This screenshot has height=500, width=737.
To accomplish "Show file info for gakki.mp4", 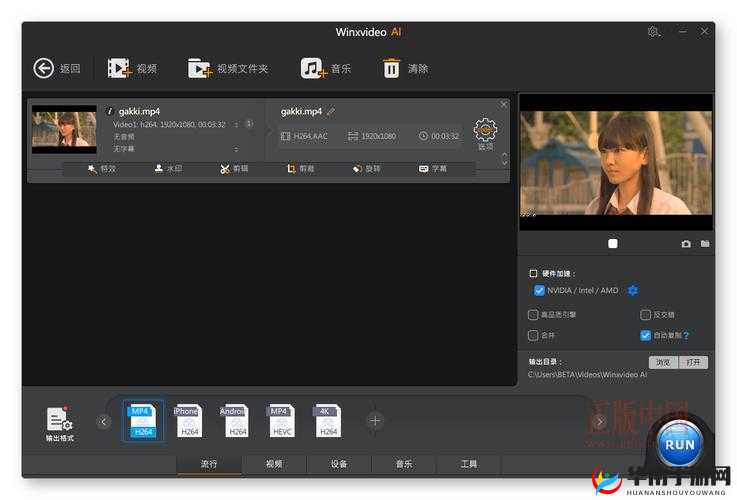I will (x=110, y=111).
